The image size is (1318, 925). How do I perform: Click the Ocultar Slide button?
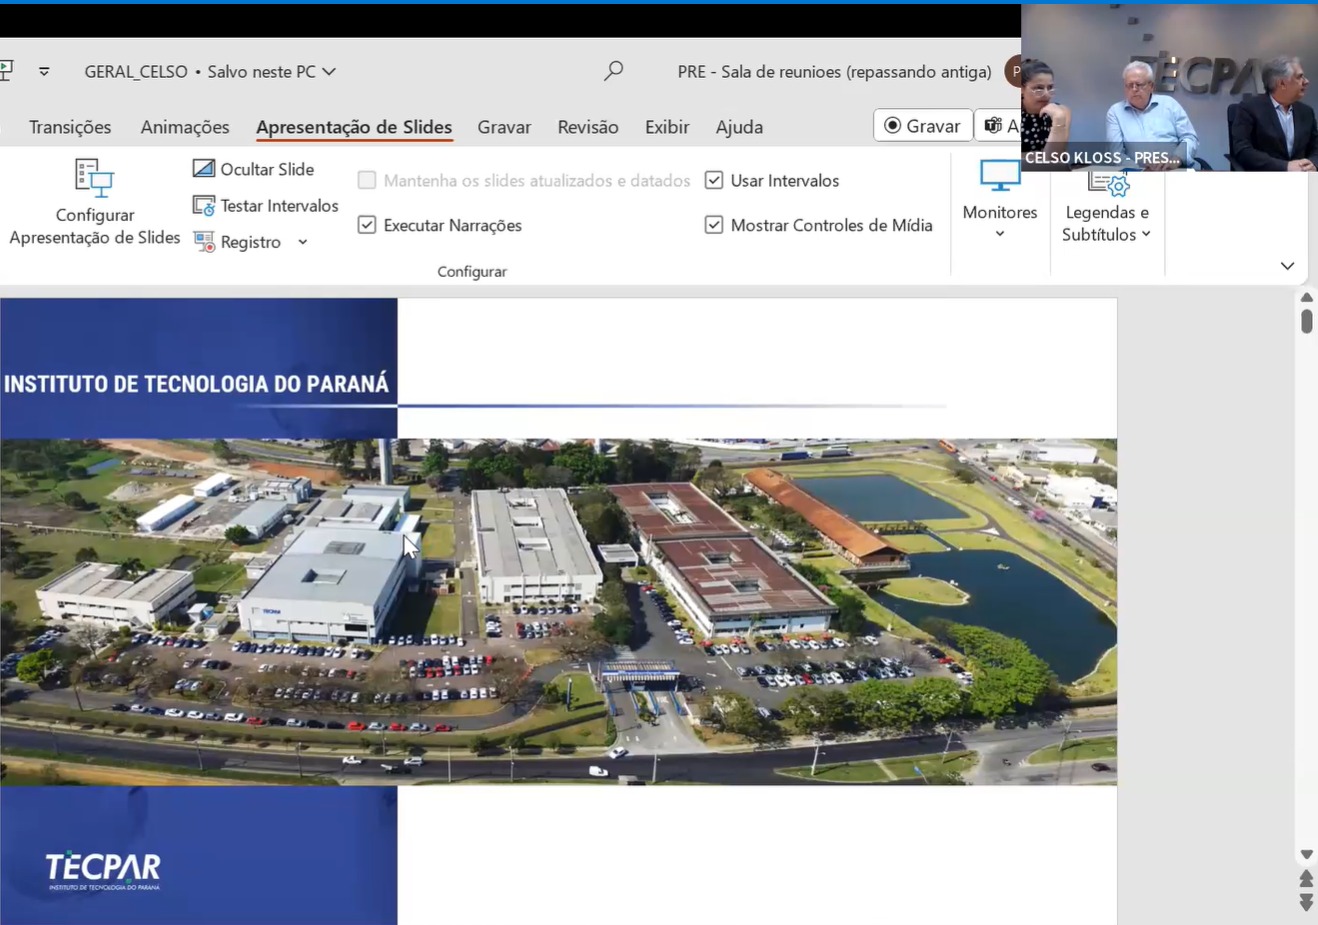[253, 169]
